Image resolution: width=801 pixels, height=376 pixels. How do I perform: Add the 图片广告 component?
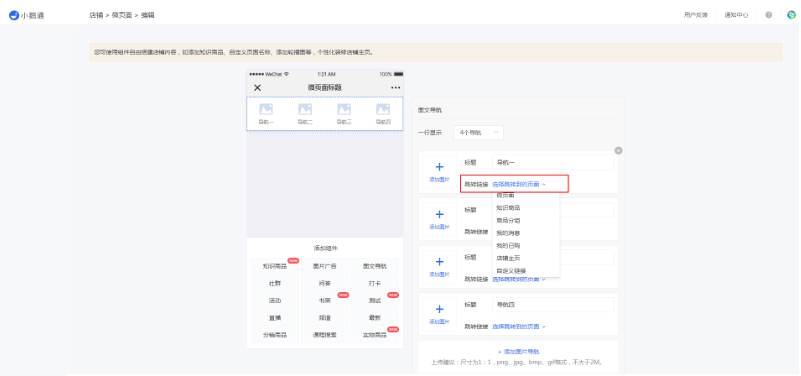click(324, 266)
